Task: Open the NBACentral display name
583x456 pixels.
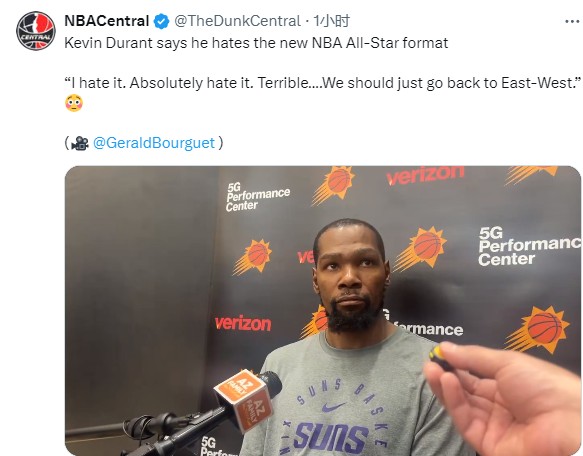Action: click(x=107, y=21)
